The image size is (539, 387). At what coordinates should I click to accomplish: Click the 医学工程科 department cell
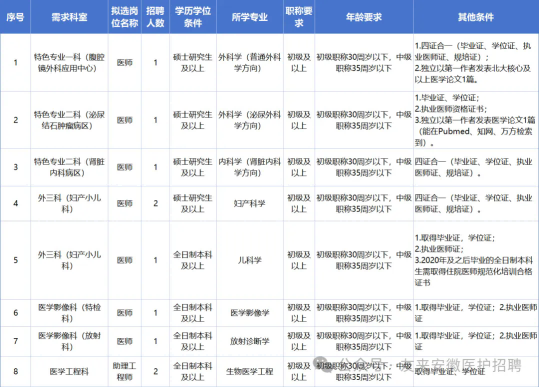pyautogui.click(x=69, y=372)
